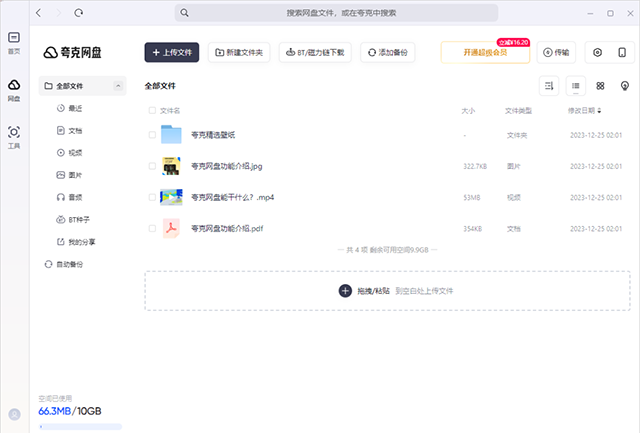
Task: Toggle the select-all checkbox beside 文件名
Action: click(x=152, y=110)
